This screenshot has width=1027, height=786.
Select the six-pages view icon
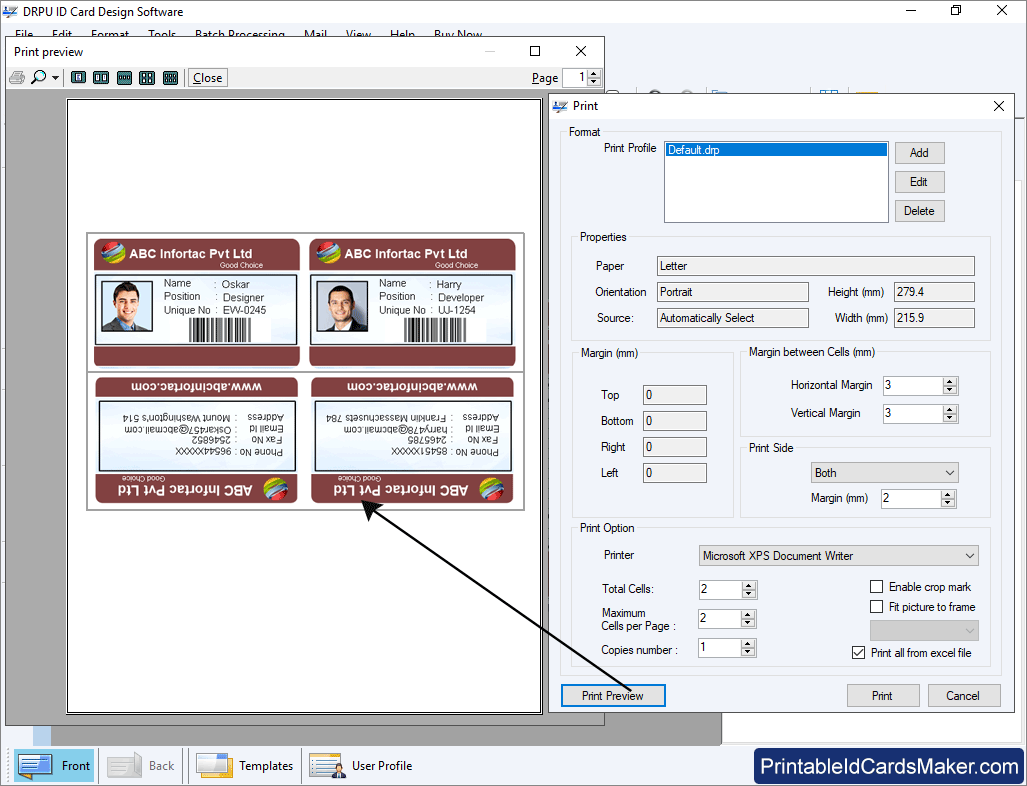point(170,77)
